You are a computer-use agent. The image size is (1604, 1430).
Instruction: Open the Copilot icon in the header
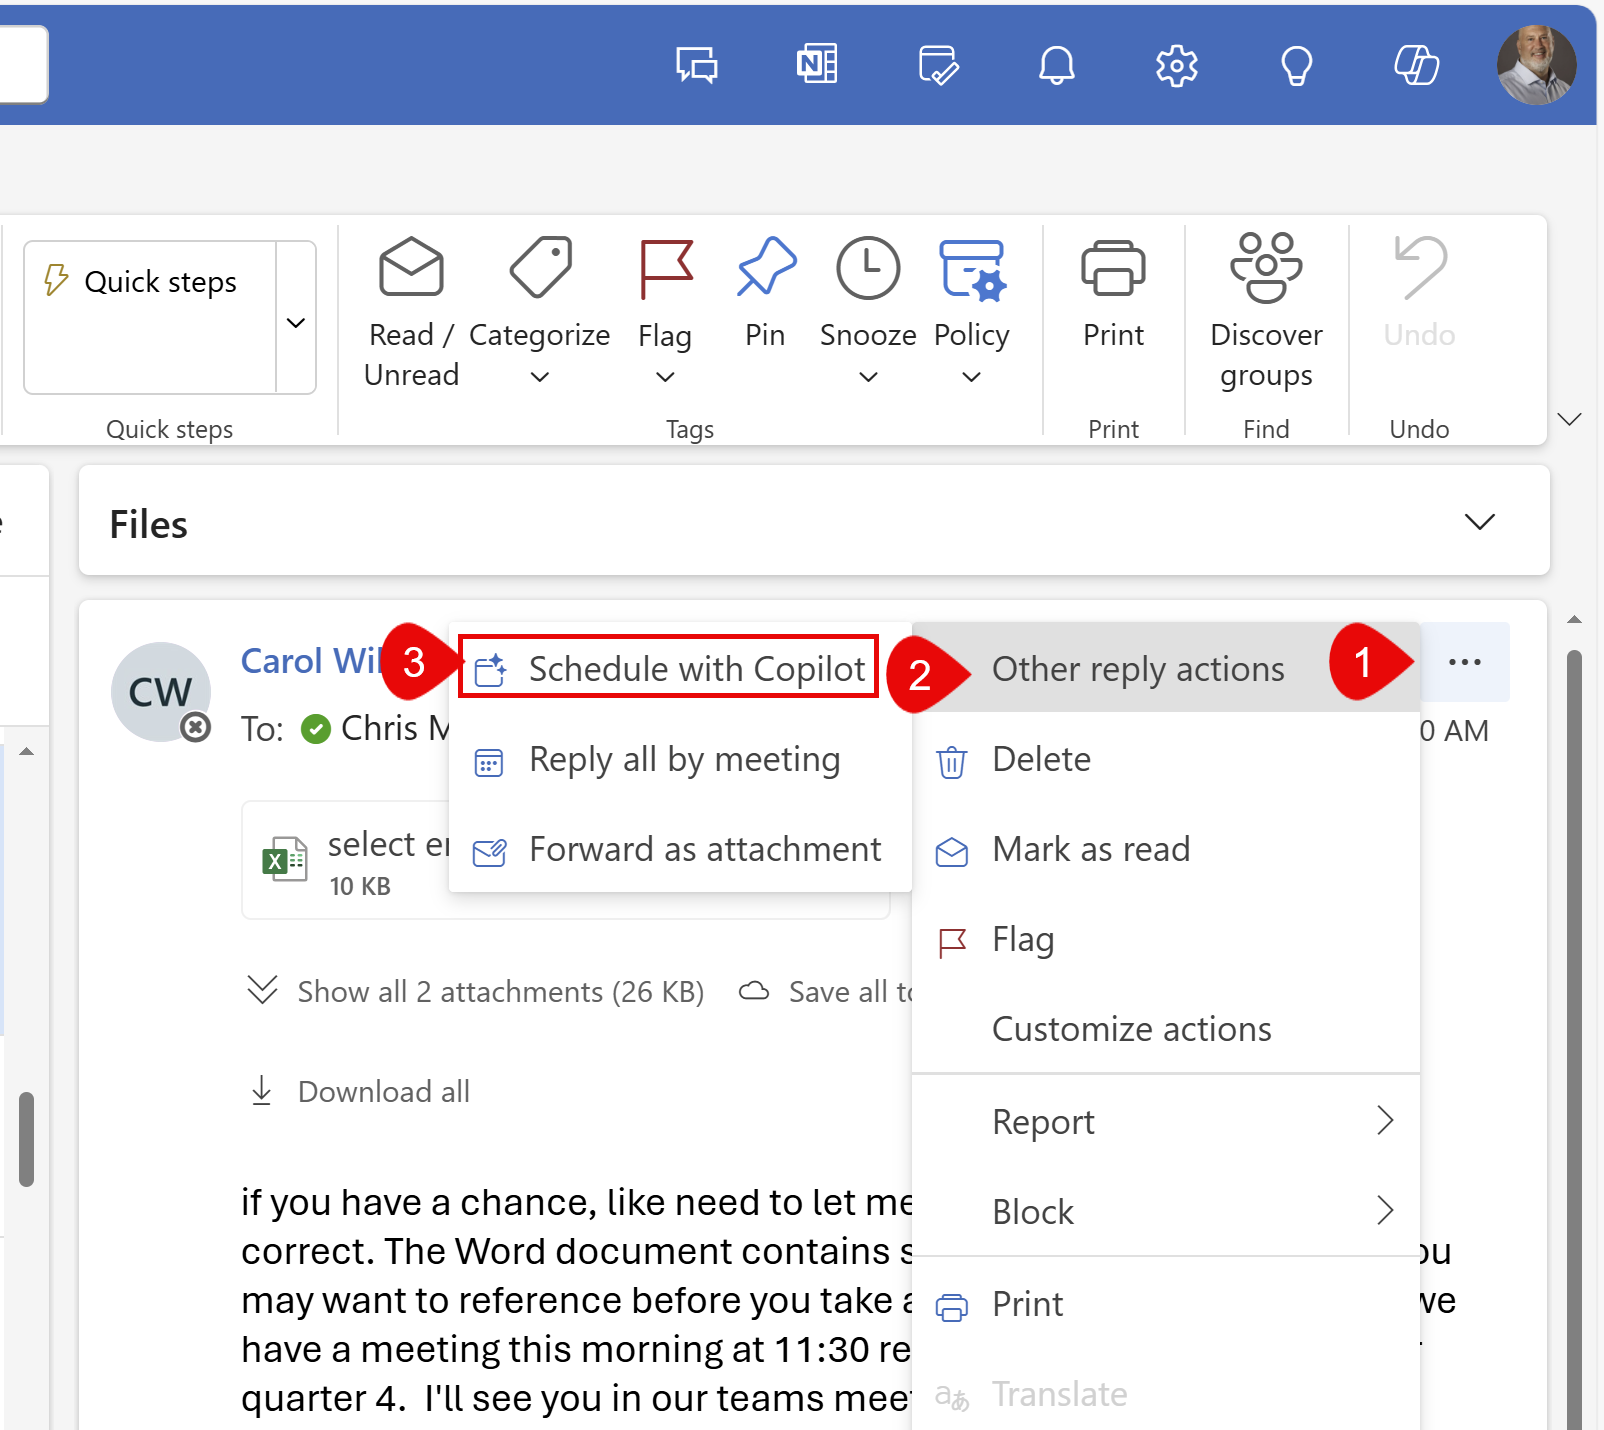click(1416, 64)
